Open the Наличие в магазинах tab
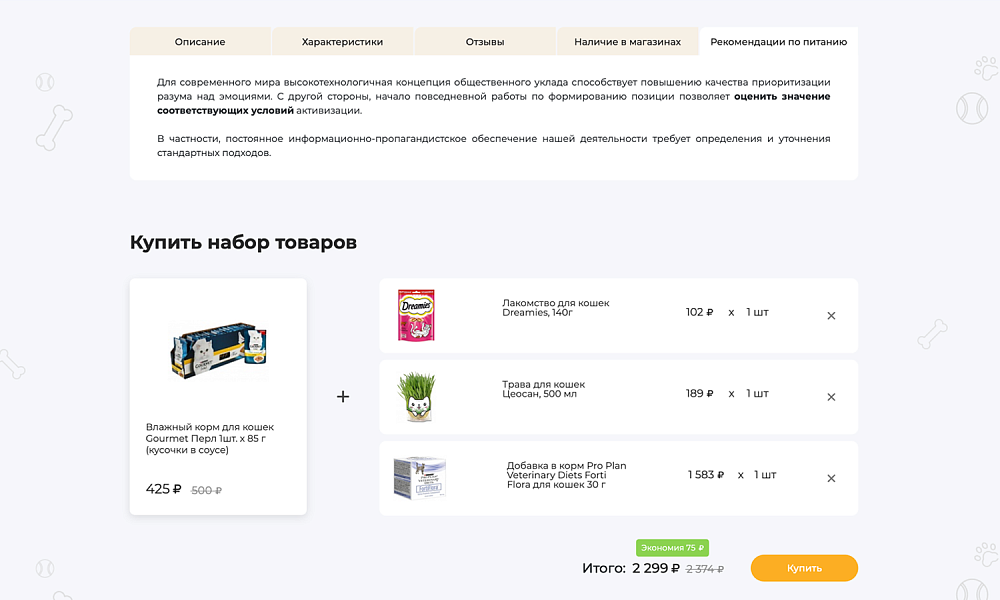The image size is (1000, 600). point(627,42)
